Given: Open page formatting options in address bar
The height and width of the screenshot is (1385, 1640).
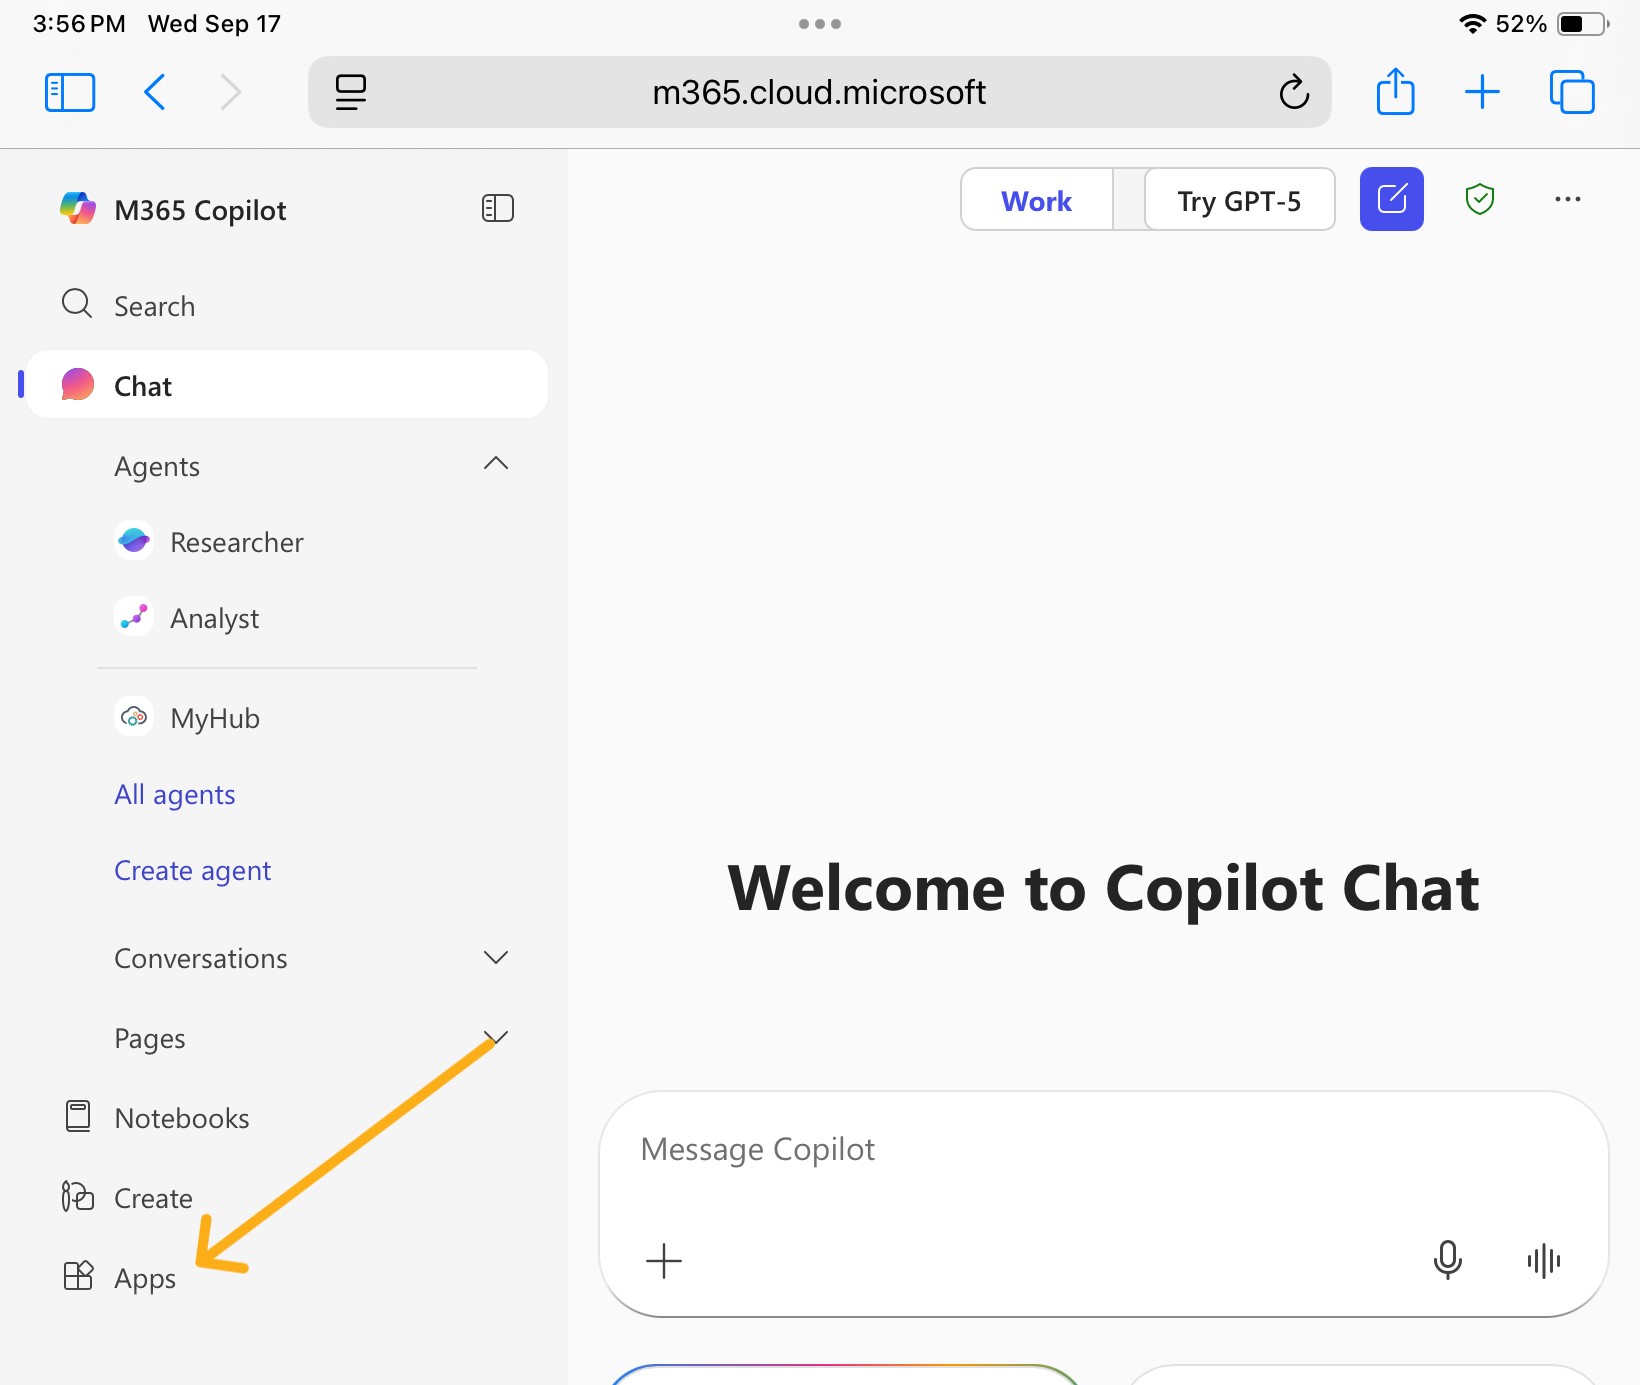Looking at the screenshot, I should (350, 91).
